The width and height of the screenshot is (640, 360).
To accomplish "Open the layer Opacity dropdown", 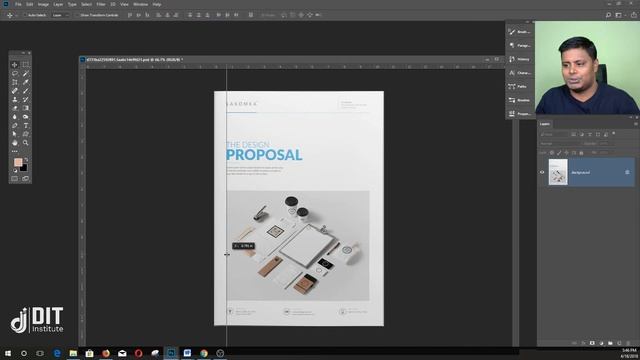I will (x=607, y=144).
